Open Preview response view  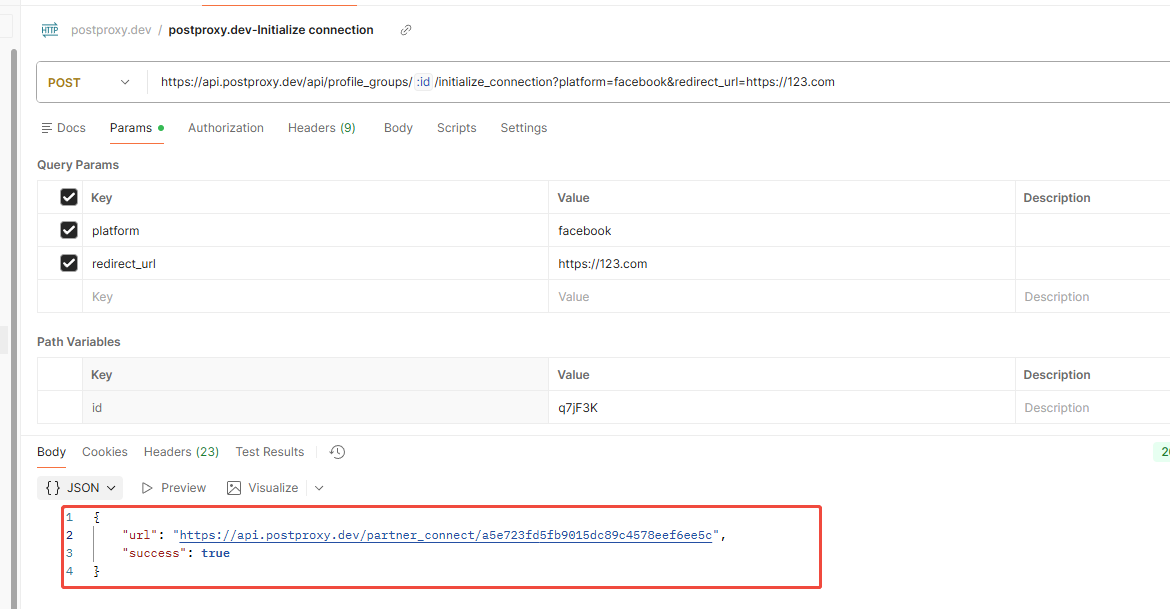coord(174,487)
